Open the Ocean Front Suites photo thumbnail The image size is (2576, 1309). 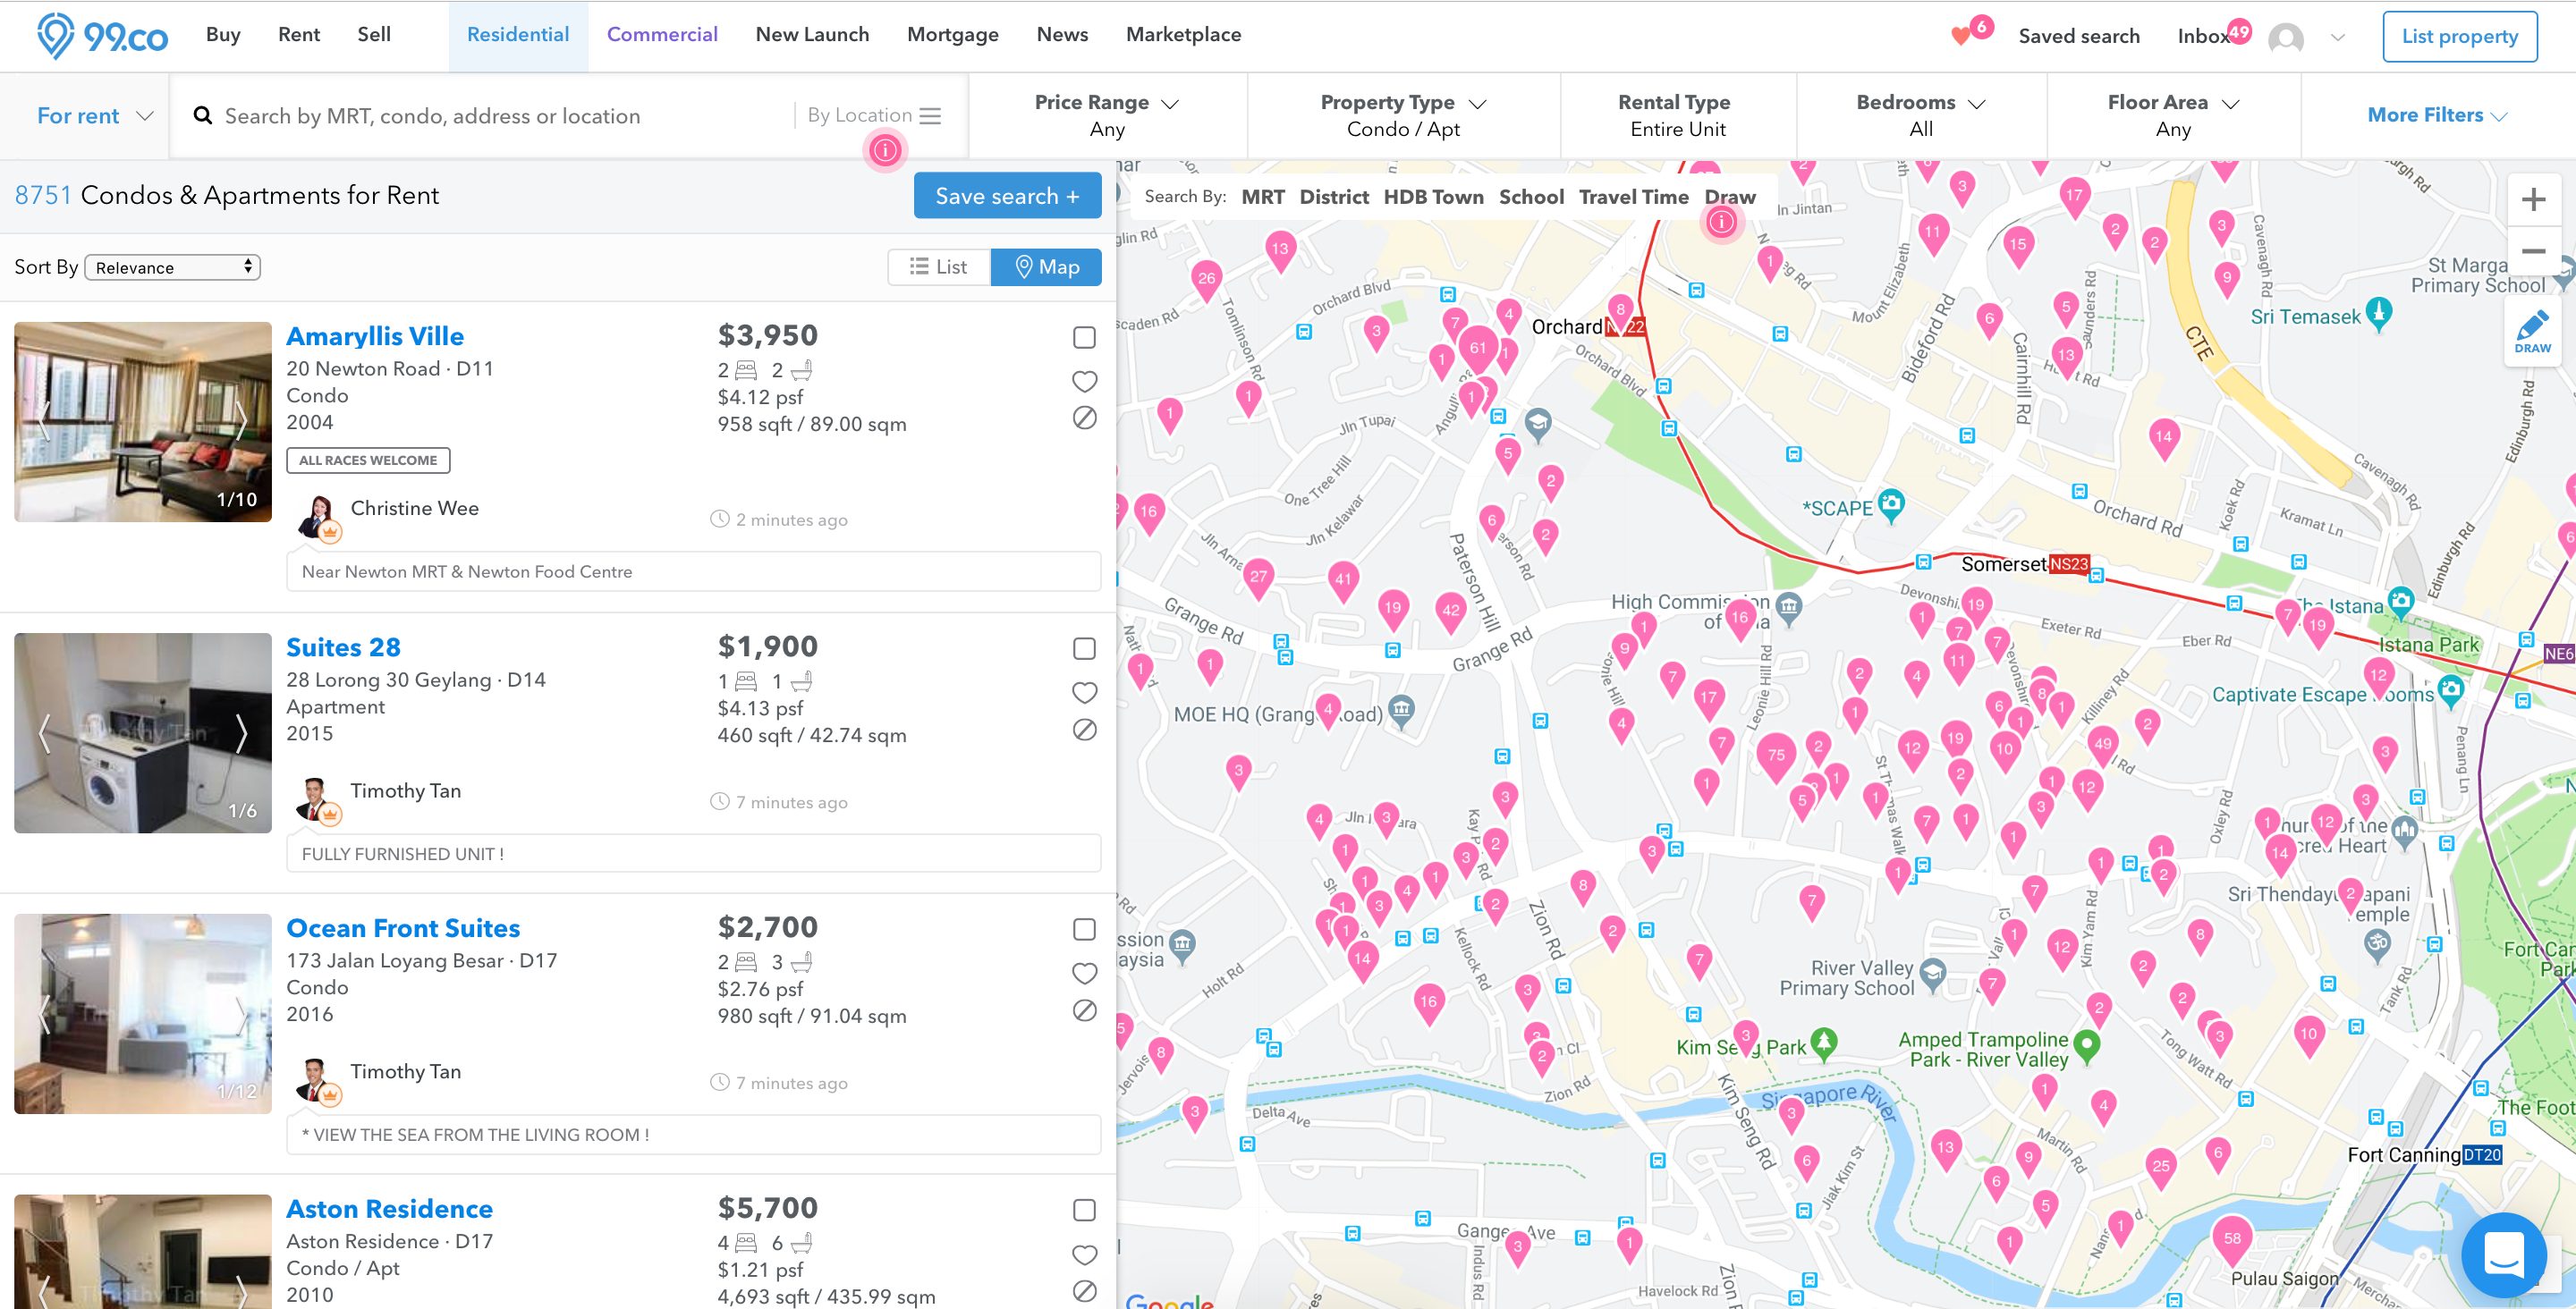pyautogui.click(x=143, y=1013)
